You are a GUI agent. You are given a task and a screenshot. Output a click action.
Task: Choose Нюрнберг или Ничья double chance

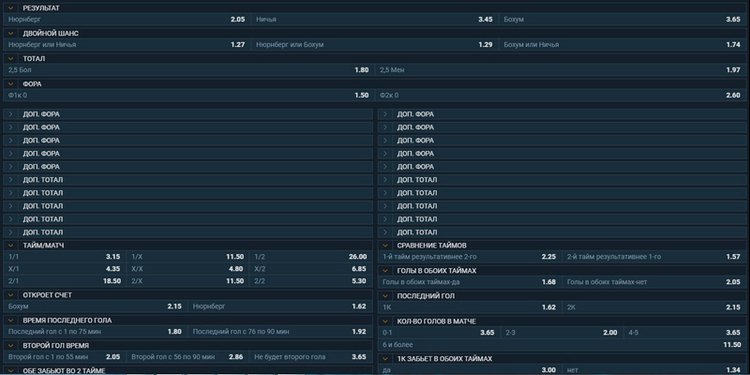click(x=126, y=44)
